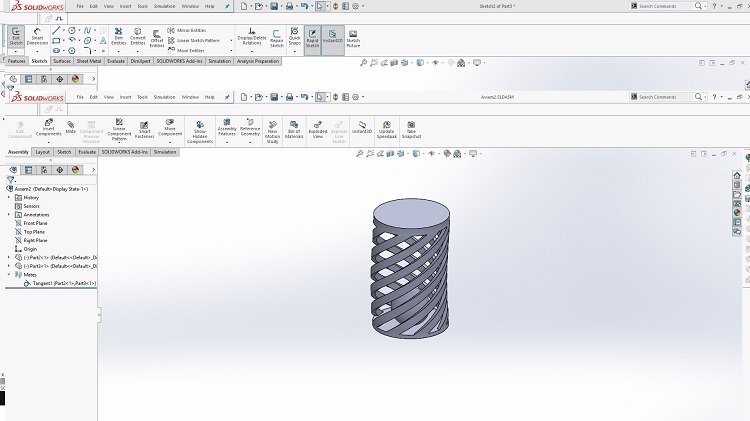Screen dimensions: 750x421
Task: Click Quick Snaps in Part3 ribbon
Action: (295, 36)
